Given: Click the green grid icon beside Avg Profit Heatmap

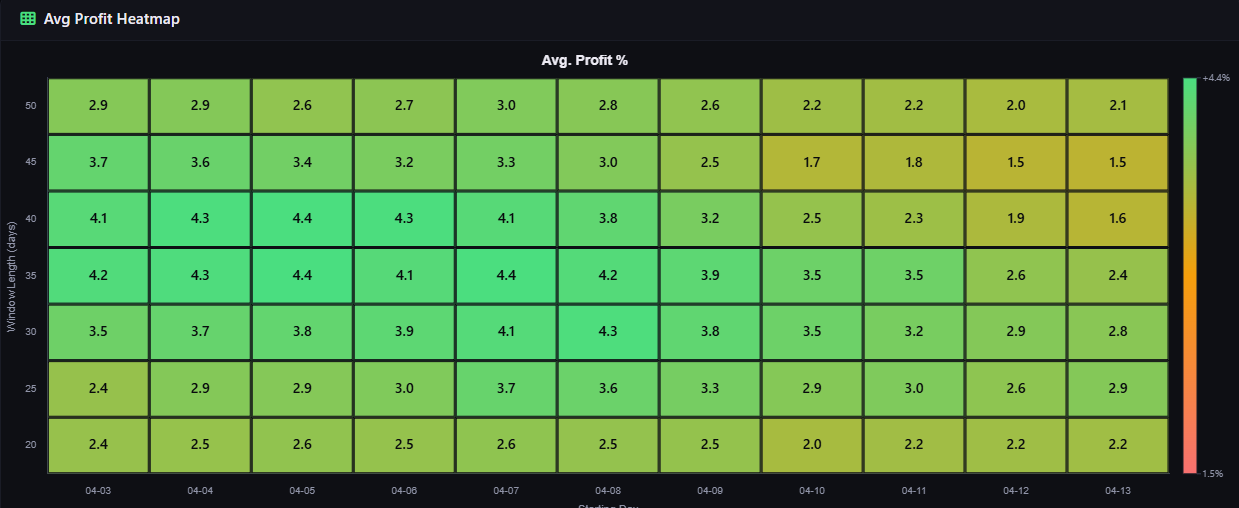Looking at the screenshot, I should click(28, 19).
